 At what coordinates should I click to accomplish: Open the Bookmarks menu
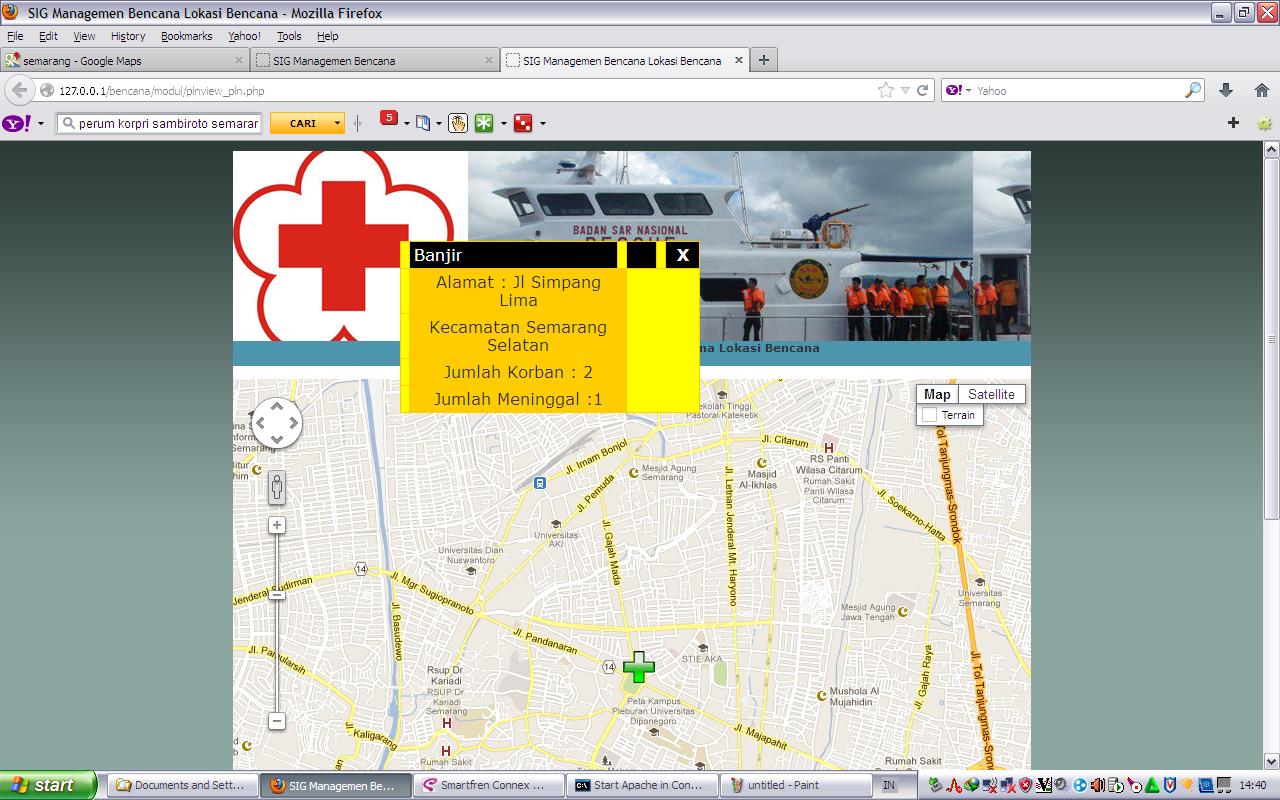tap(186, 36)
